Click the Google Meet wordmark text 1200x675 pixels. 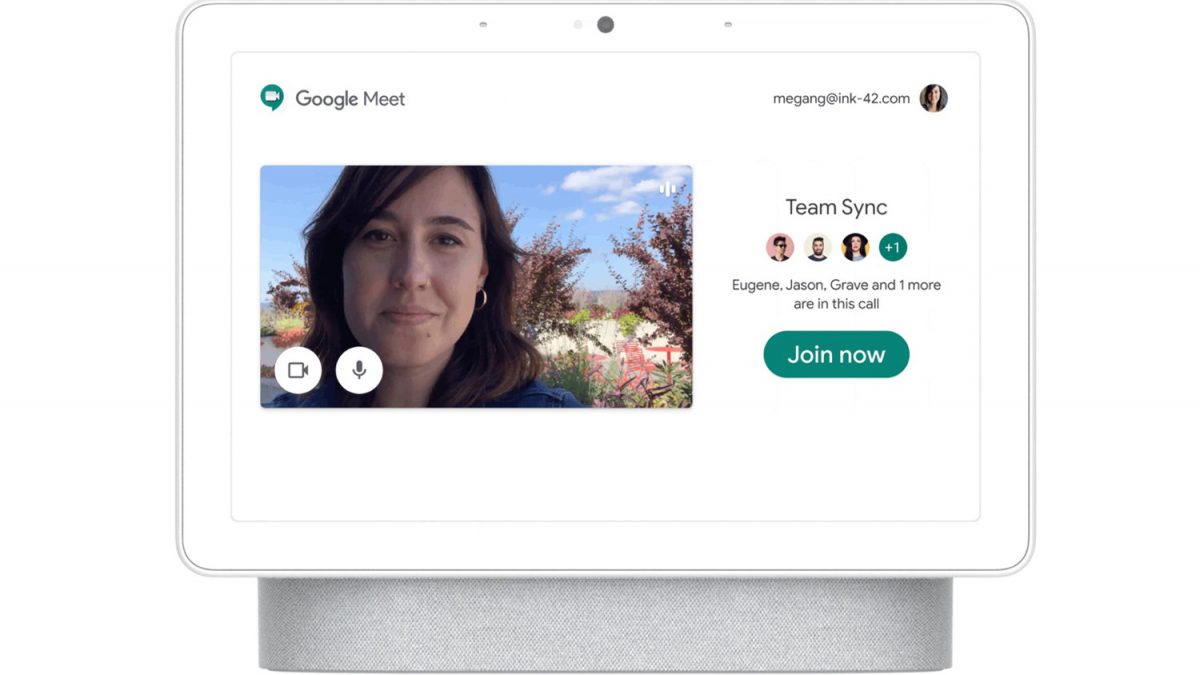pyautogui.click(x=350, y=99)
